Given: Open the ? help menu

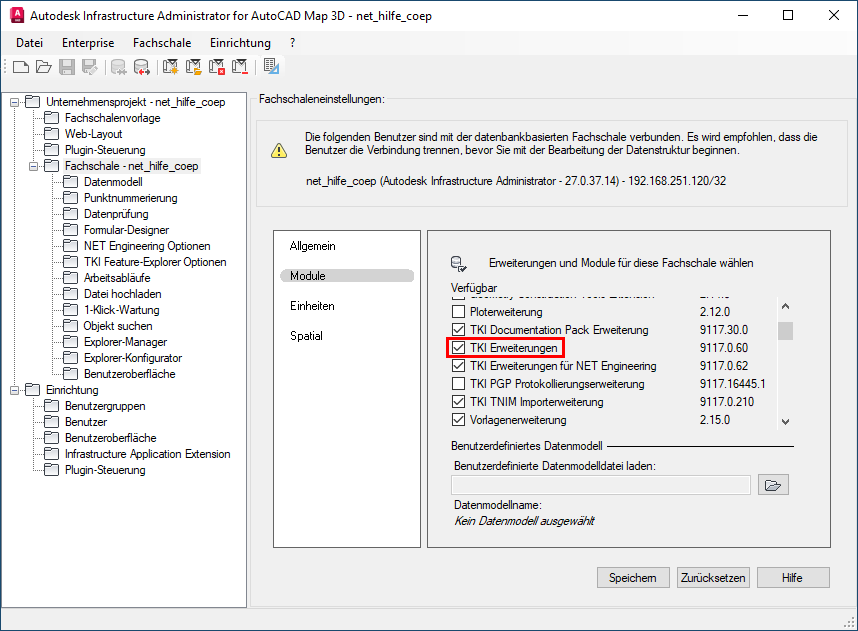Looking at the screenshot, I should [293, 43].
